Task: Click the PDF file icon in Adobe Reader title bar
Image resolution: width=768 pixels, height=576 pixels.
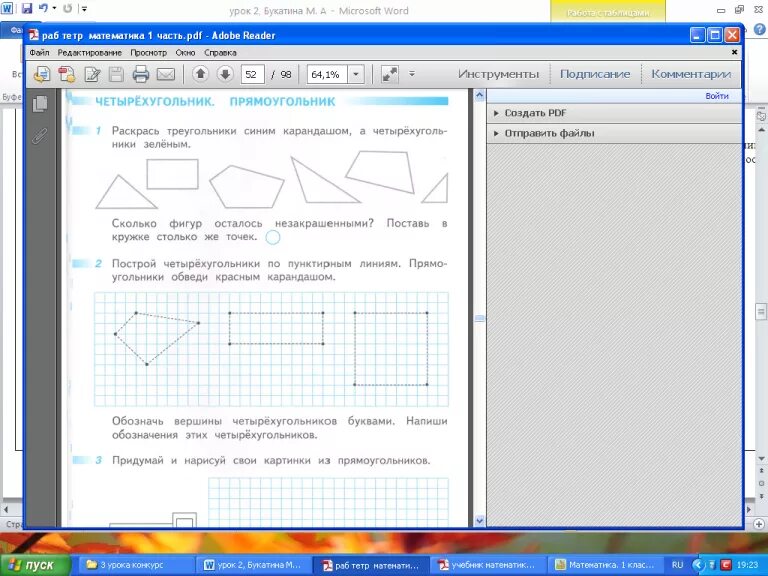Action: (x=33, y=35)
